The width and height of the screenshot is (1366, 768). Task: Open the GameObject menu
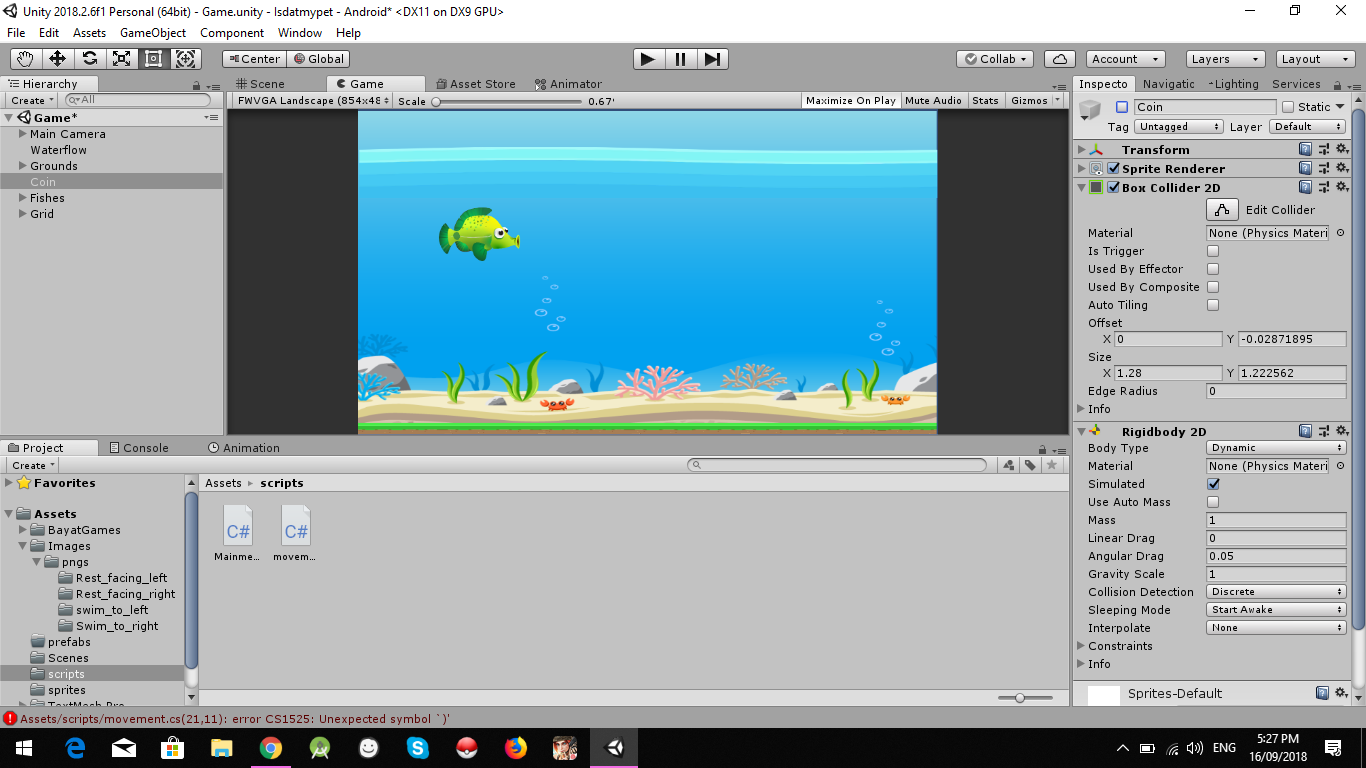click(152, 33)
